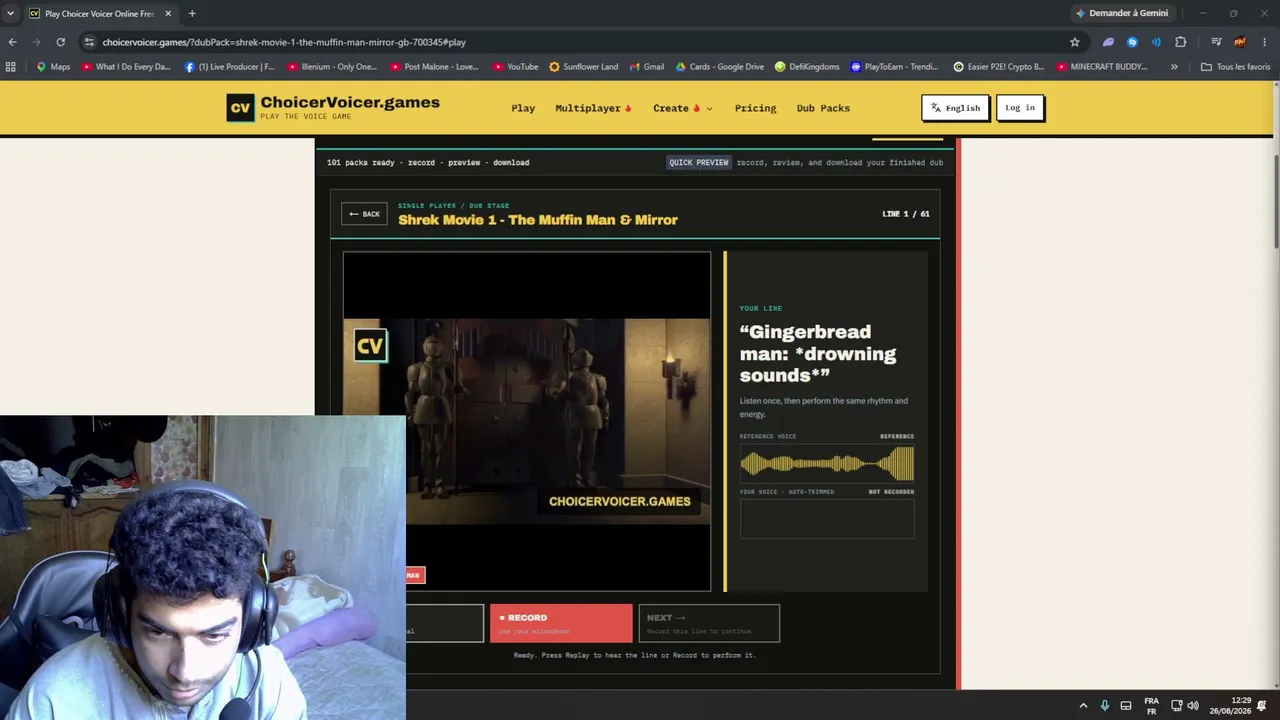Open the Post Malone bookmark

coord(435,67)
